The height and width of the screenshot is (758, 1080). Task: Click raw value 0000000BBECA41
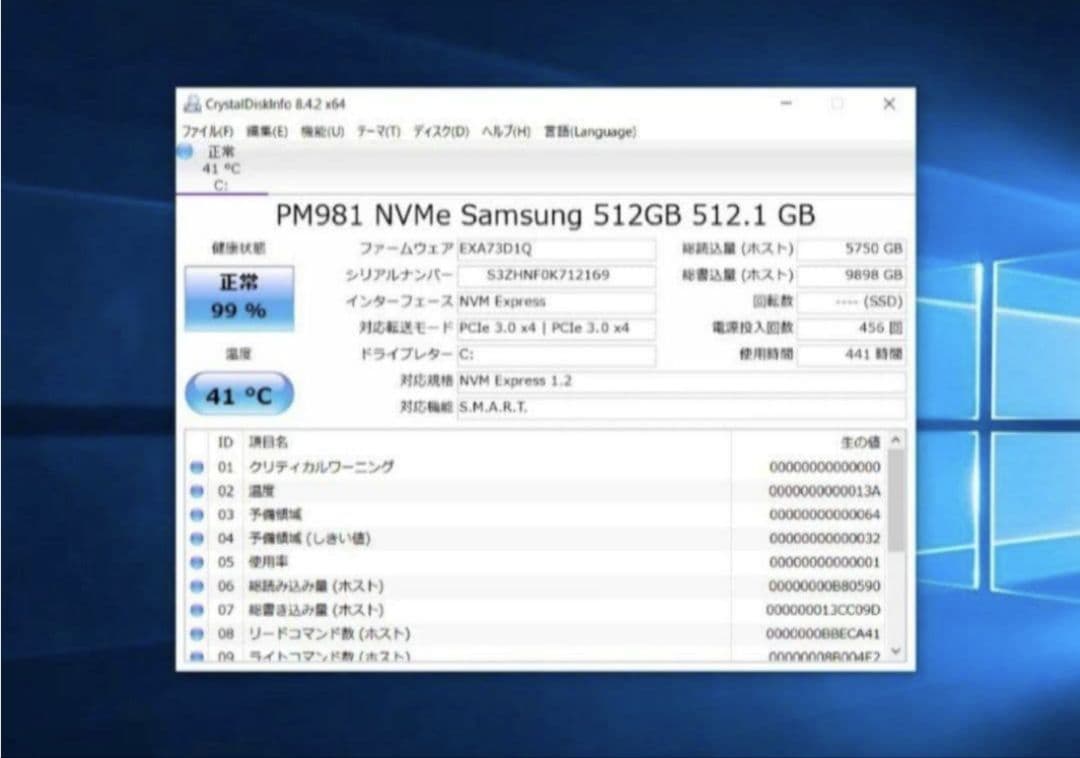pyautogui.click(x=823, y=633)
